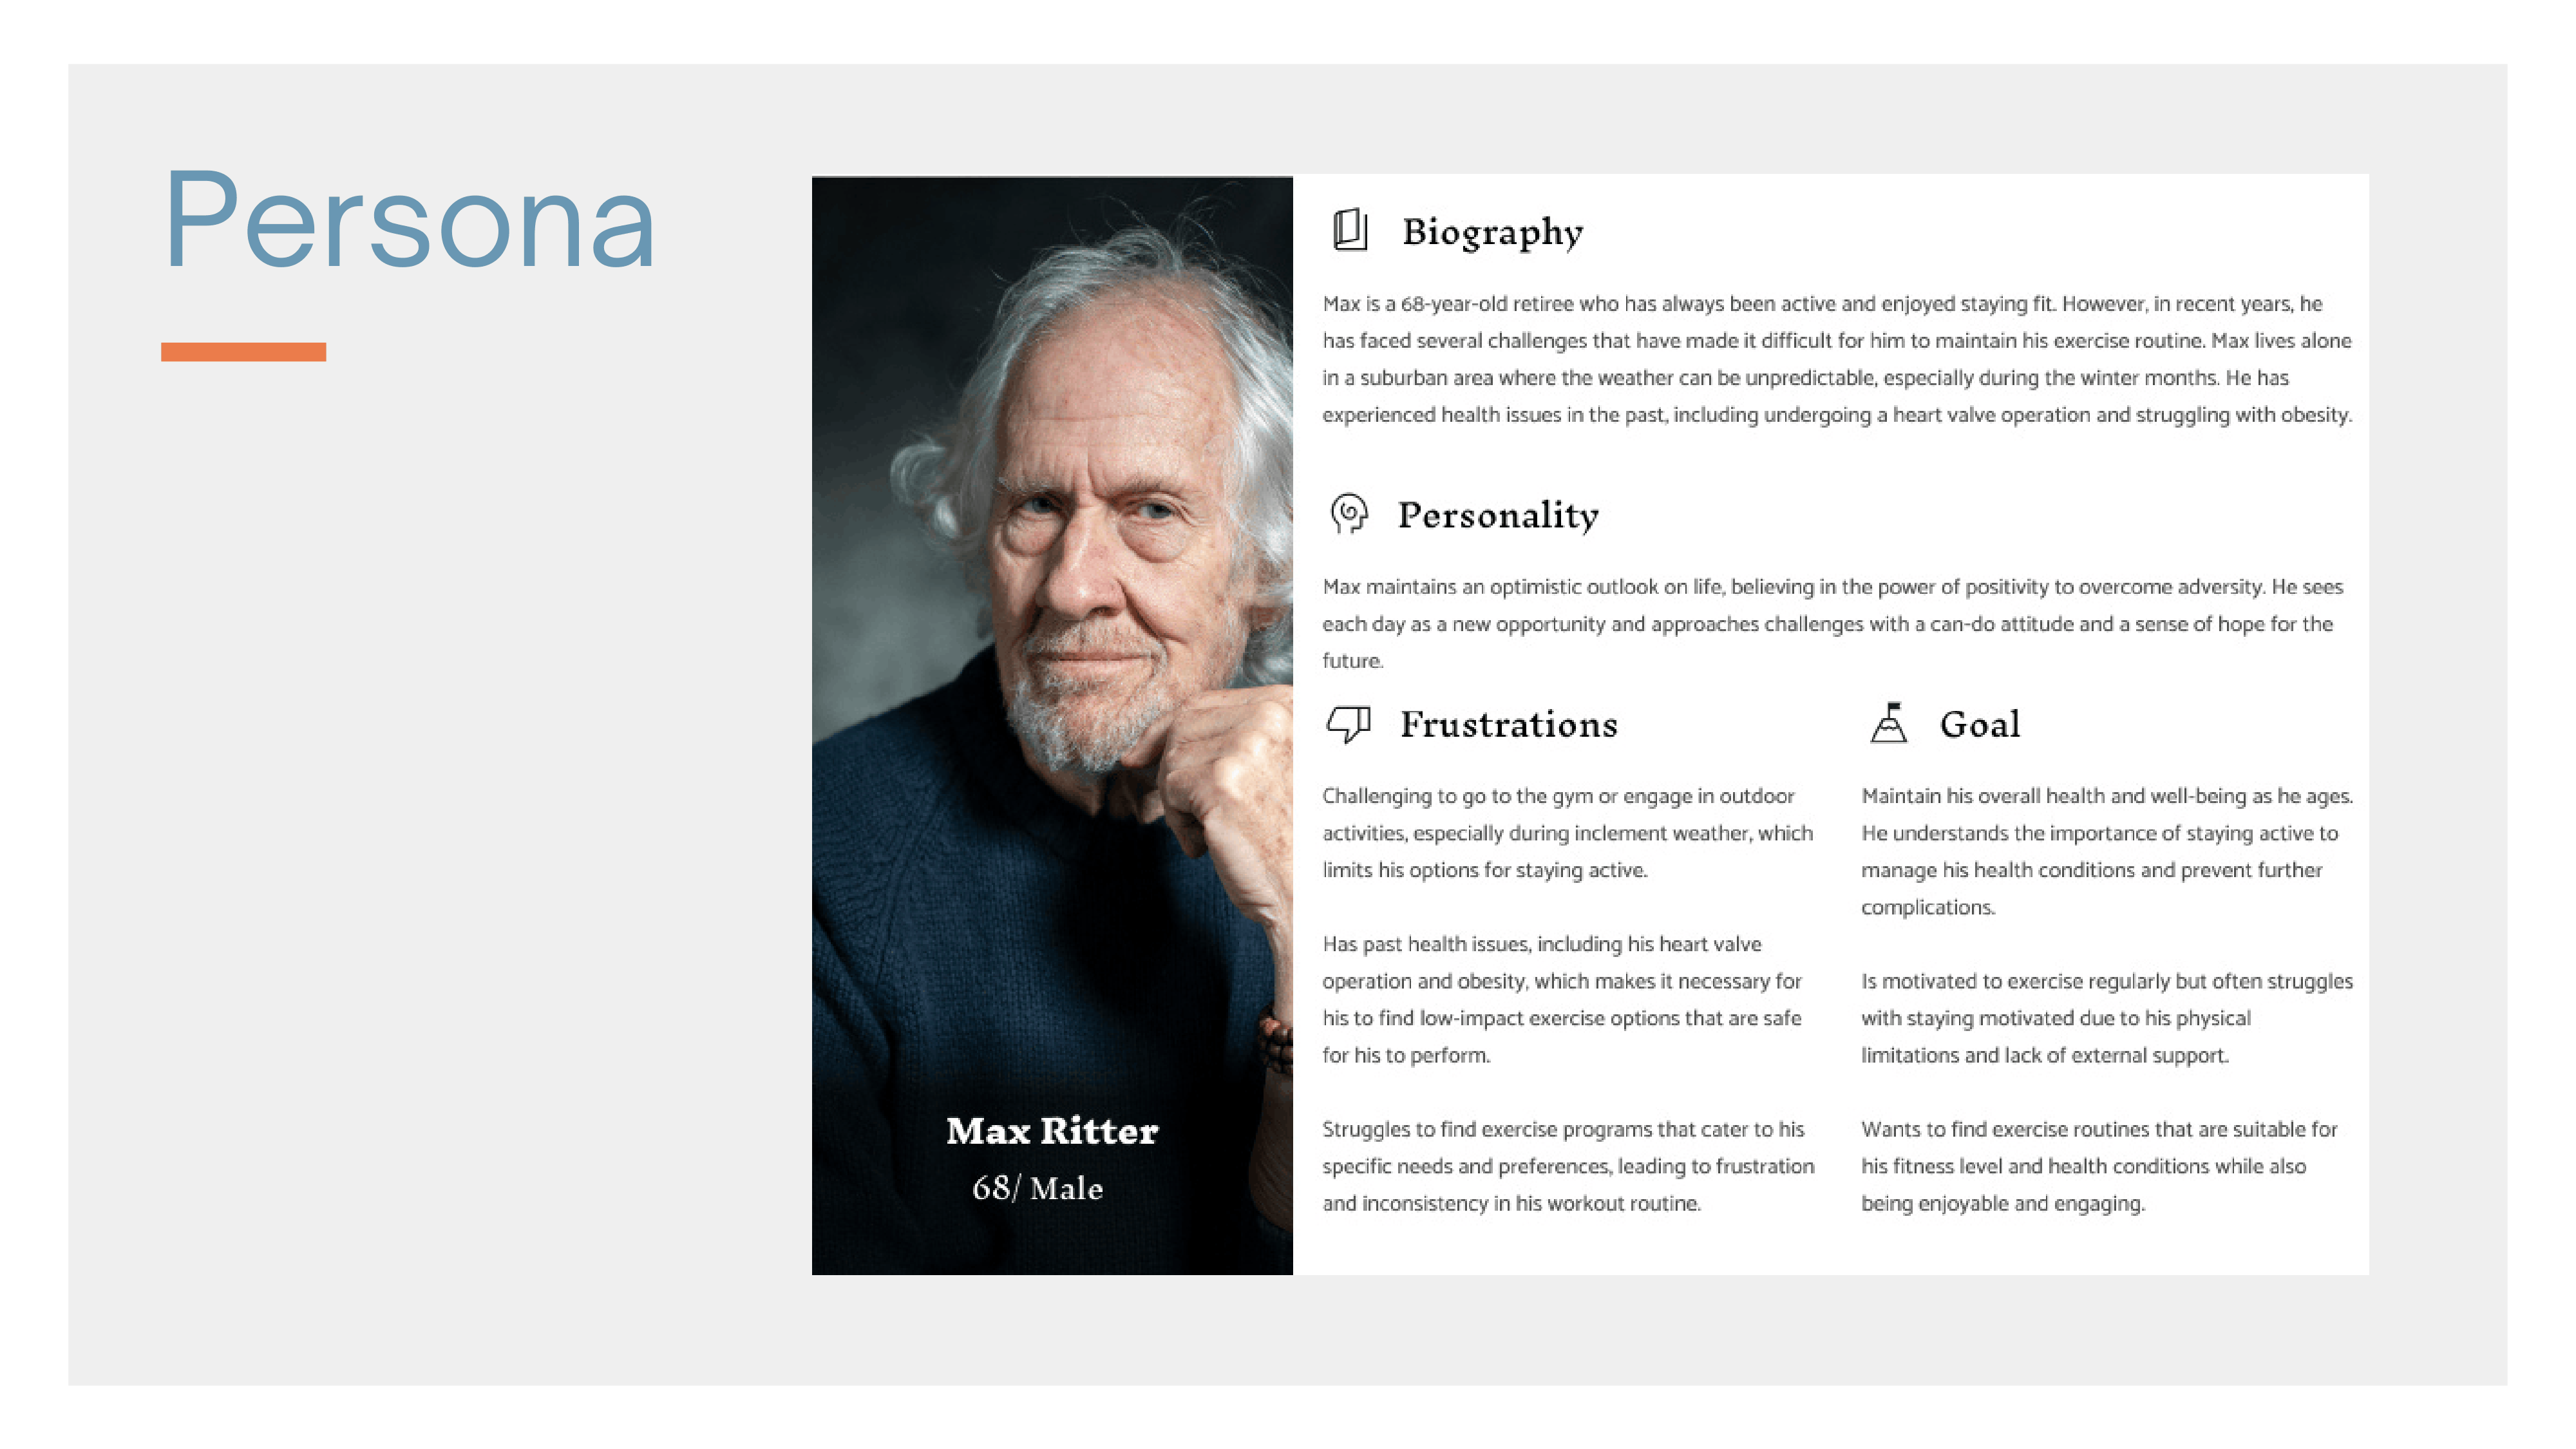Viewport: 2576px width, 1449px height.
Task: Click the Biography book icon
Action: coord(1349,230)
